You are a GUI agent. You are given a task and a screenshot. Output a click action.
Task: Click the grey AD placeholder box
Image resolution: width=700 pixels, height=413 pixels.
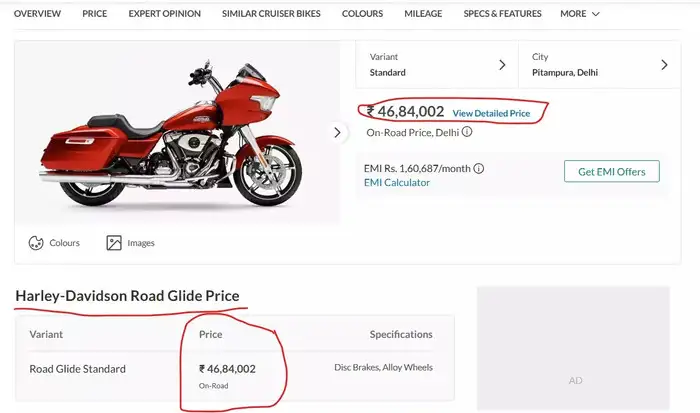click(x=574, y=348)
